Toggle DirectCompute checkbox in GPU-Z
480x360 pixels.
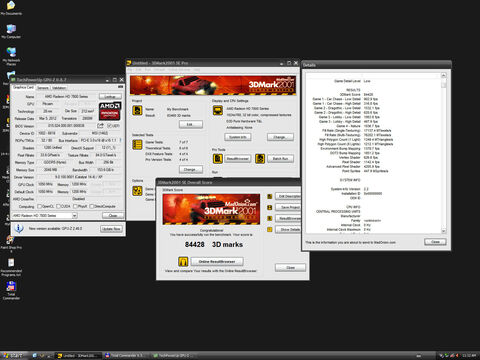click(x=92, y=206)
